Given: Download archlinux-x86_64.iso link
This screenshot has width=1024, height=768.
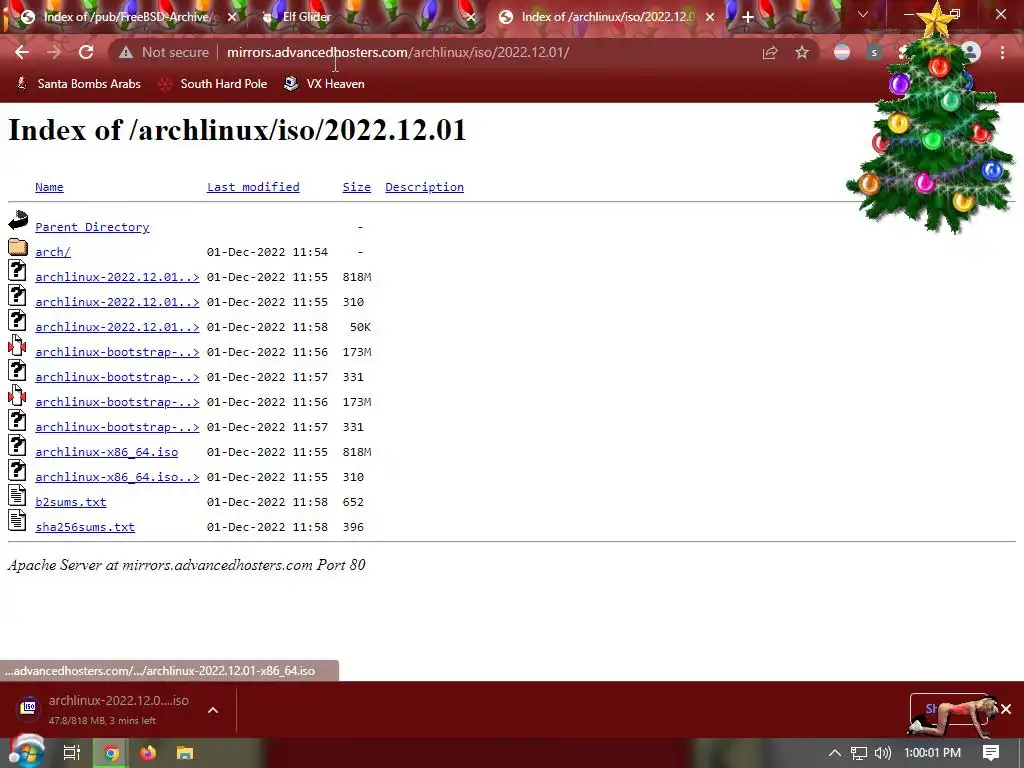Looking at the screenshot, I should pos(106,452).
